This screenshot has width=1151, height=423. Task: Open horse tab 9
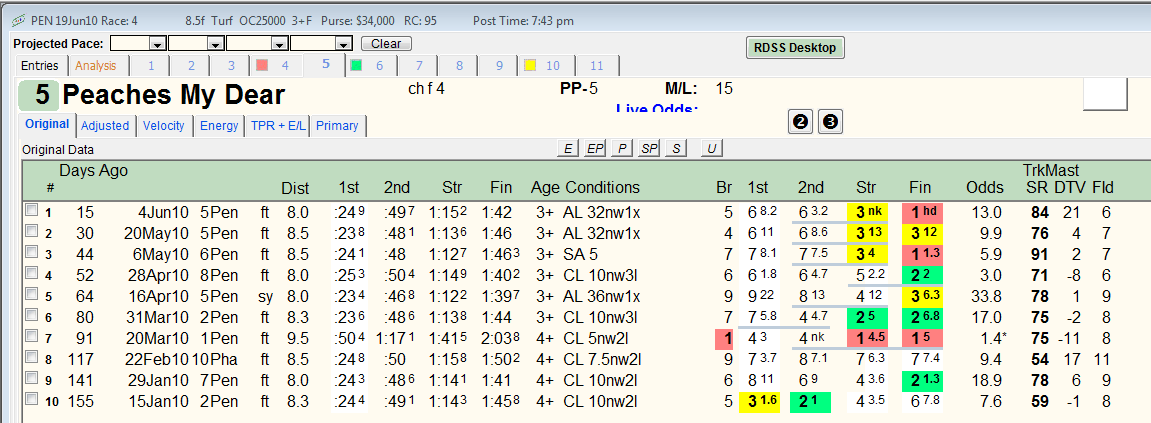[x=499, y=65]
